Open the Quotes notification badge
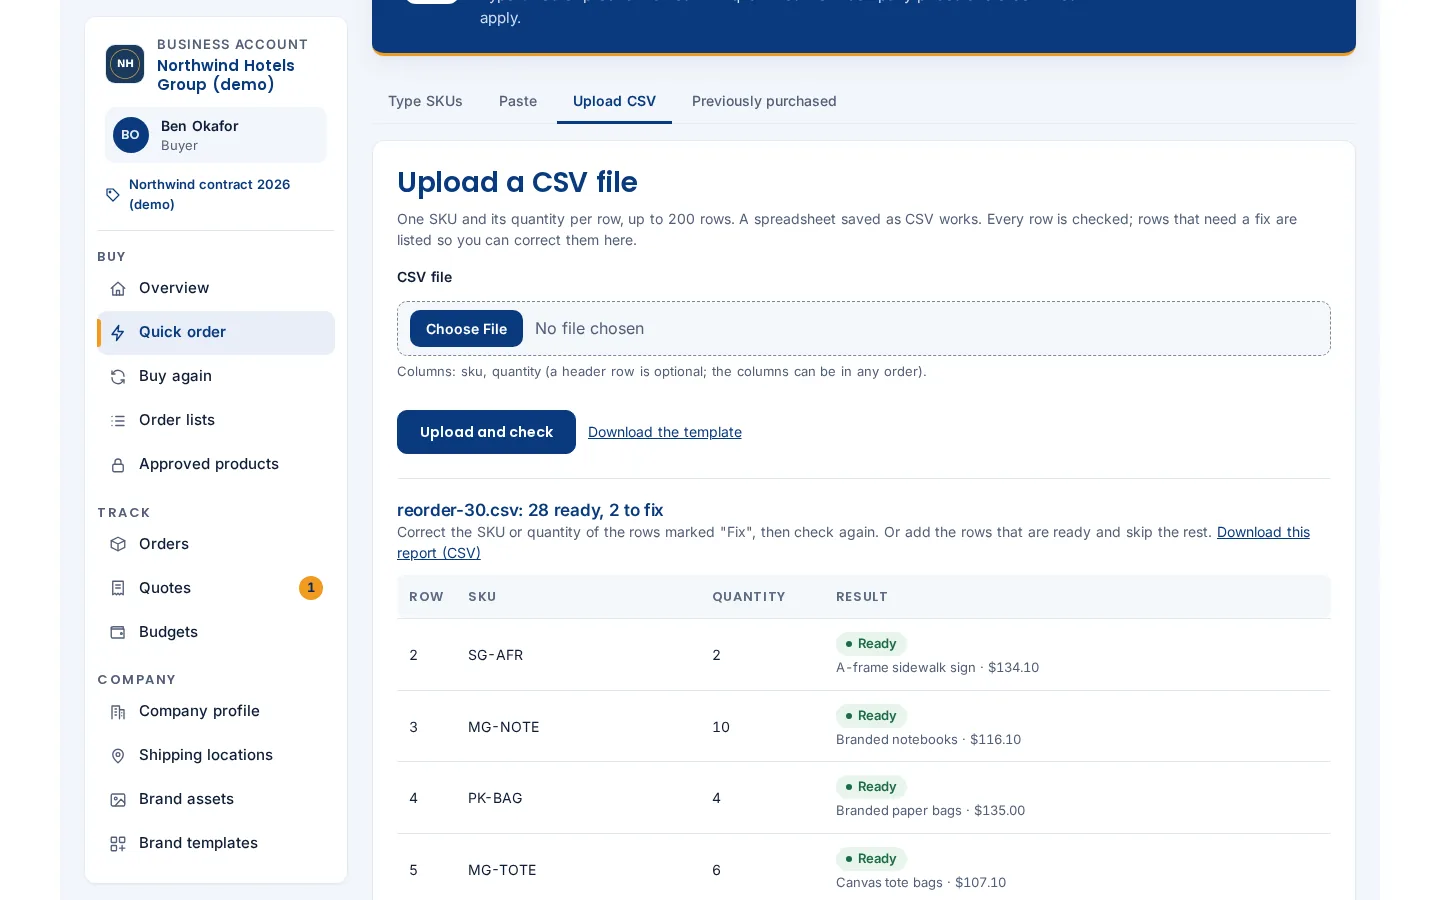Viewport: 1440px width, 900px height. coord(311,588)
